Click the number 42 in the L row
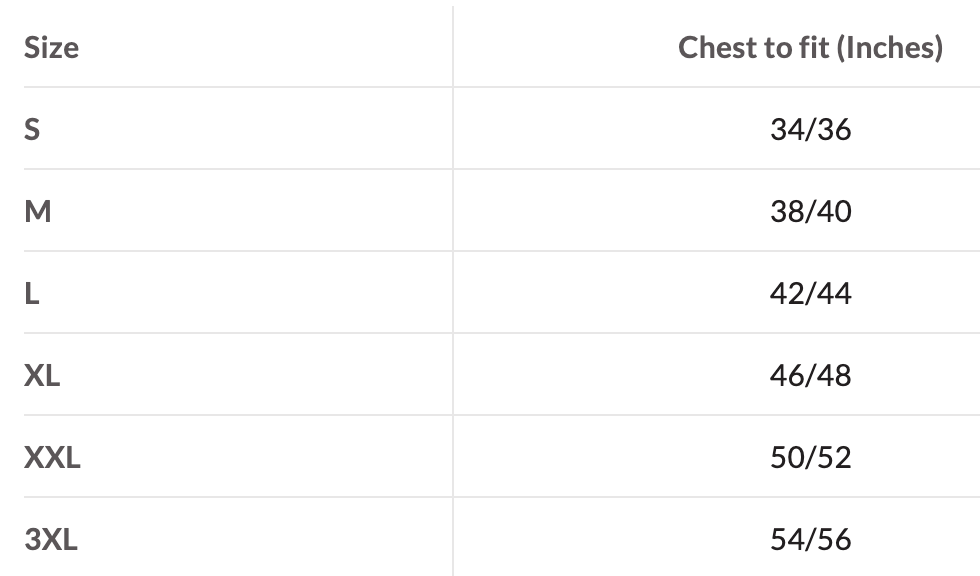The height and width of the screenshot is (576, 980). [x=788, y=293]
